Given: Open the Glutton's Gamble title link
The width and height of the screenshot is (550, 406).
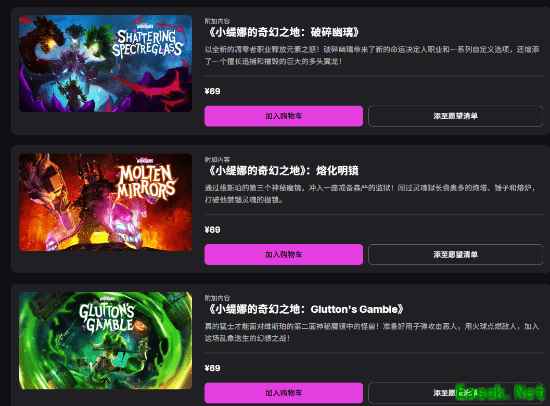Looking at the screenshot, I should click(x=305, y=309).
